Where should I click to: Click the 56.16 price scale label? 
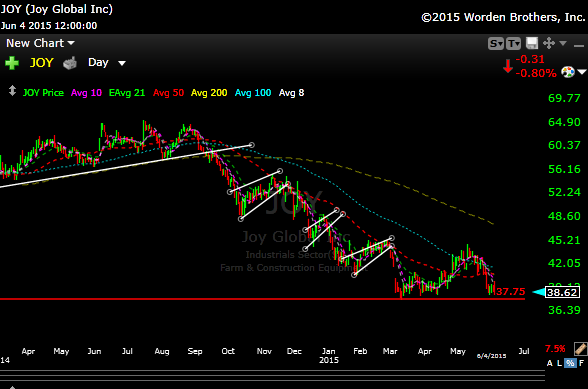coord(564,169)
